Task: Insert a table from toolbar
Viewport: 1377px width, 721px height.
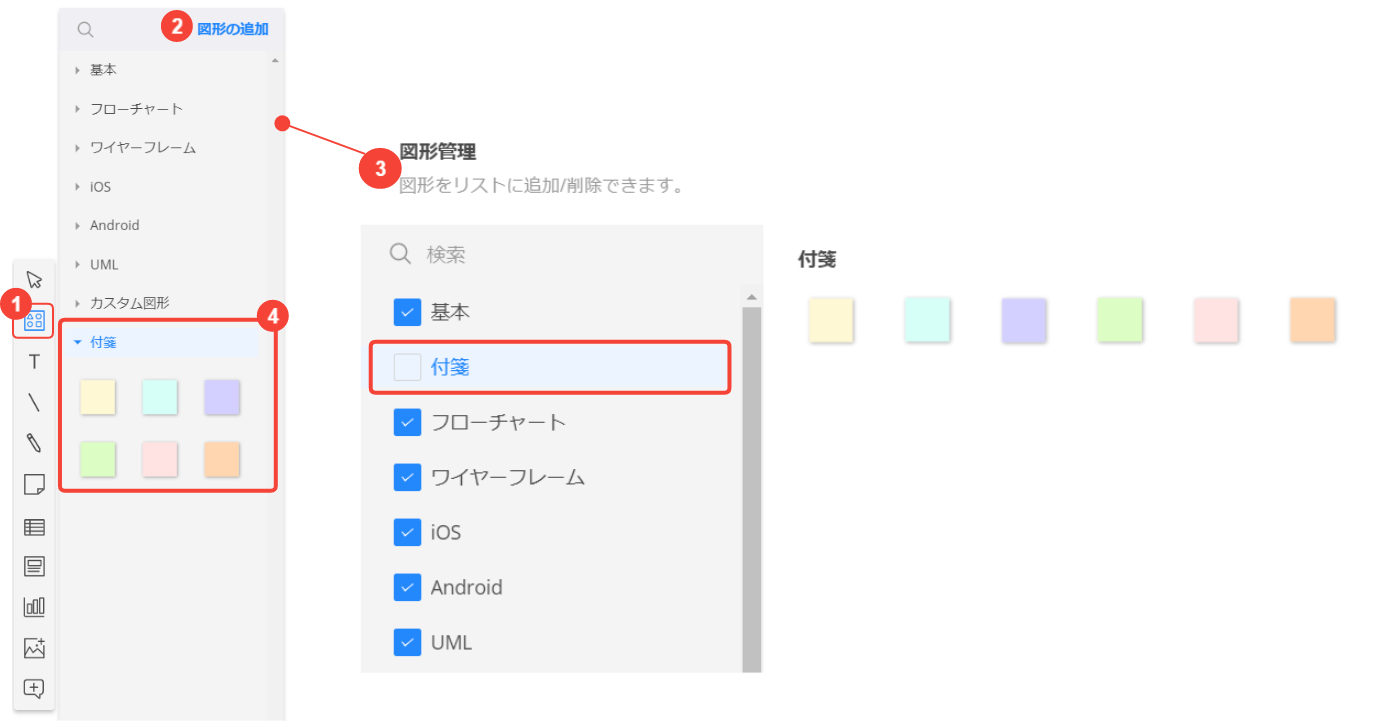Action: point(34,527)
